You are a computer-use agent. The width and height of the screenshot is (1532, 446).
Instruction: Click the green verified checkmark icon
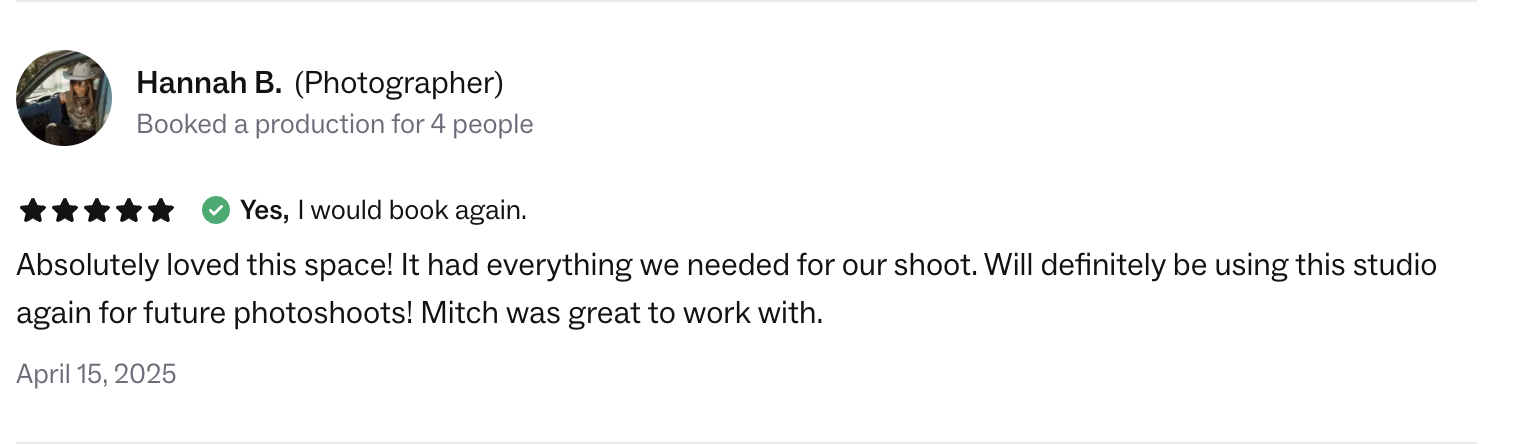point(215,210)
